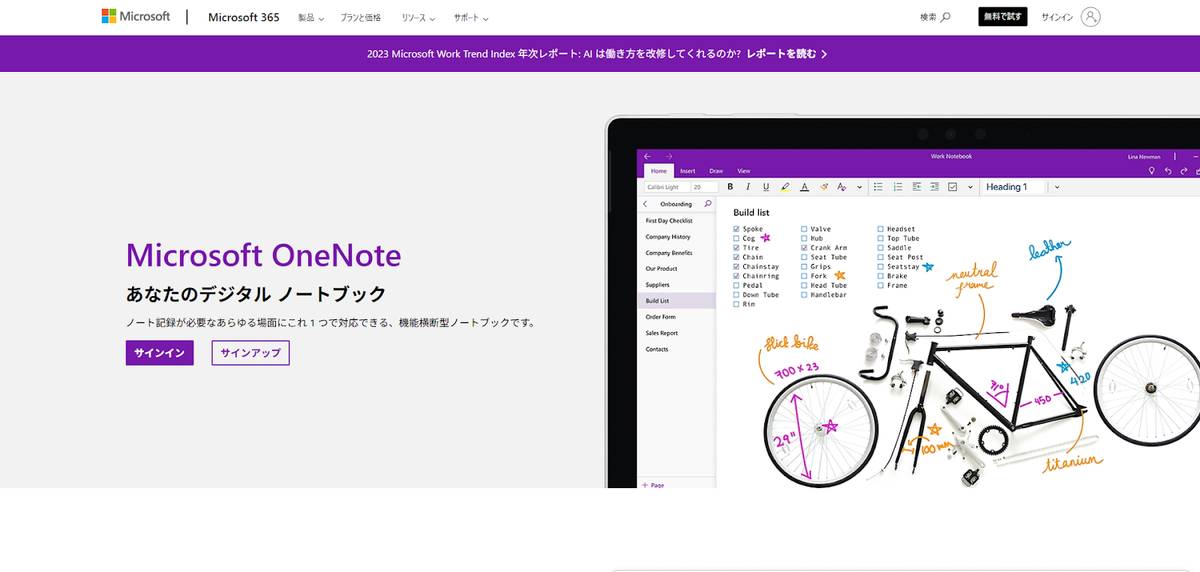Switch to the Home ribbon tab
The height and width of the screenshot is (572, 1200).
[659, 171]
